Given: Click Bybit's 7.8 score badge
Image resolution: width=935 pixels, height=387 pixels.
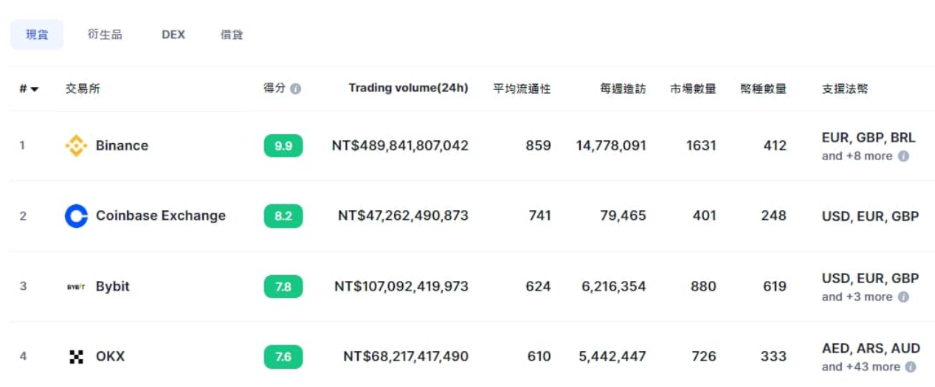Looking at the screenshot, I should tap(283, 287).
